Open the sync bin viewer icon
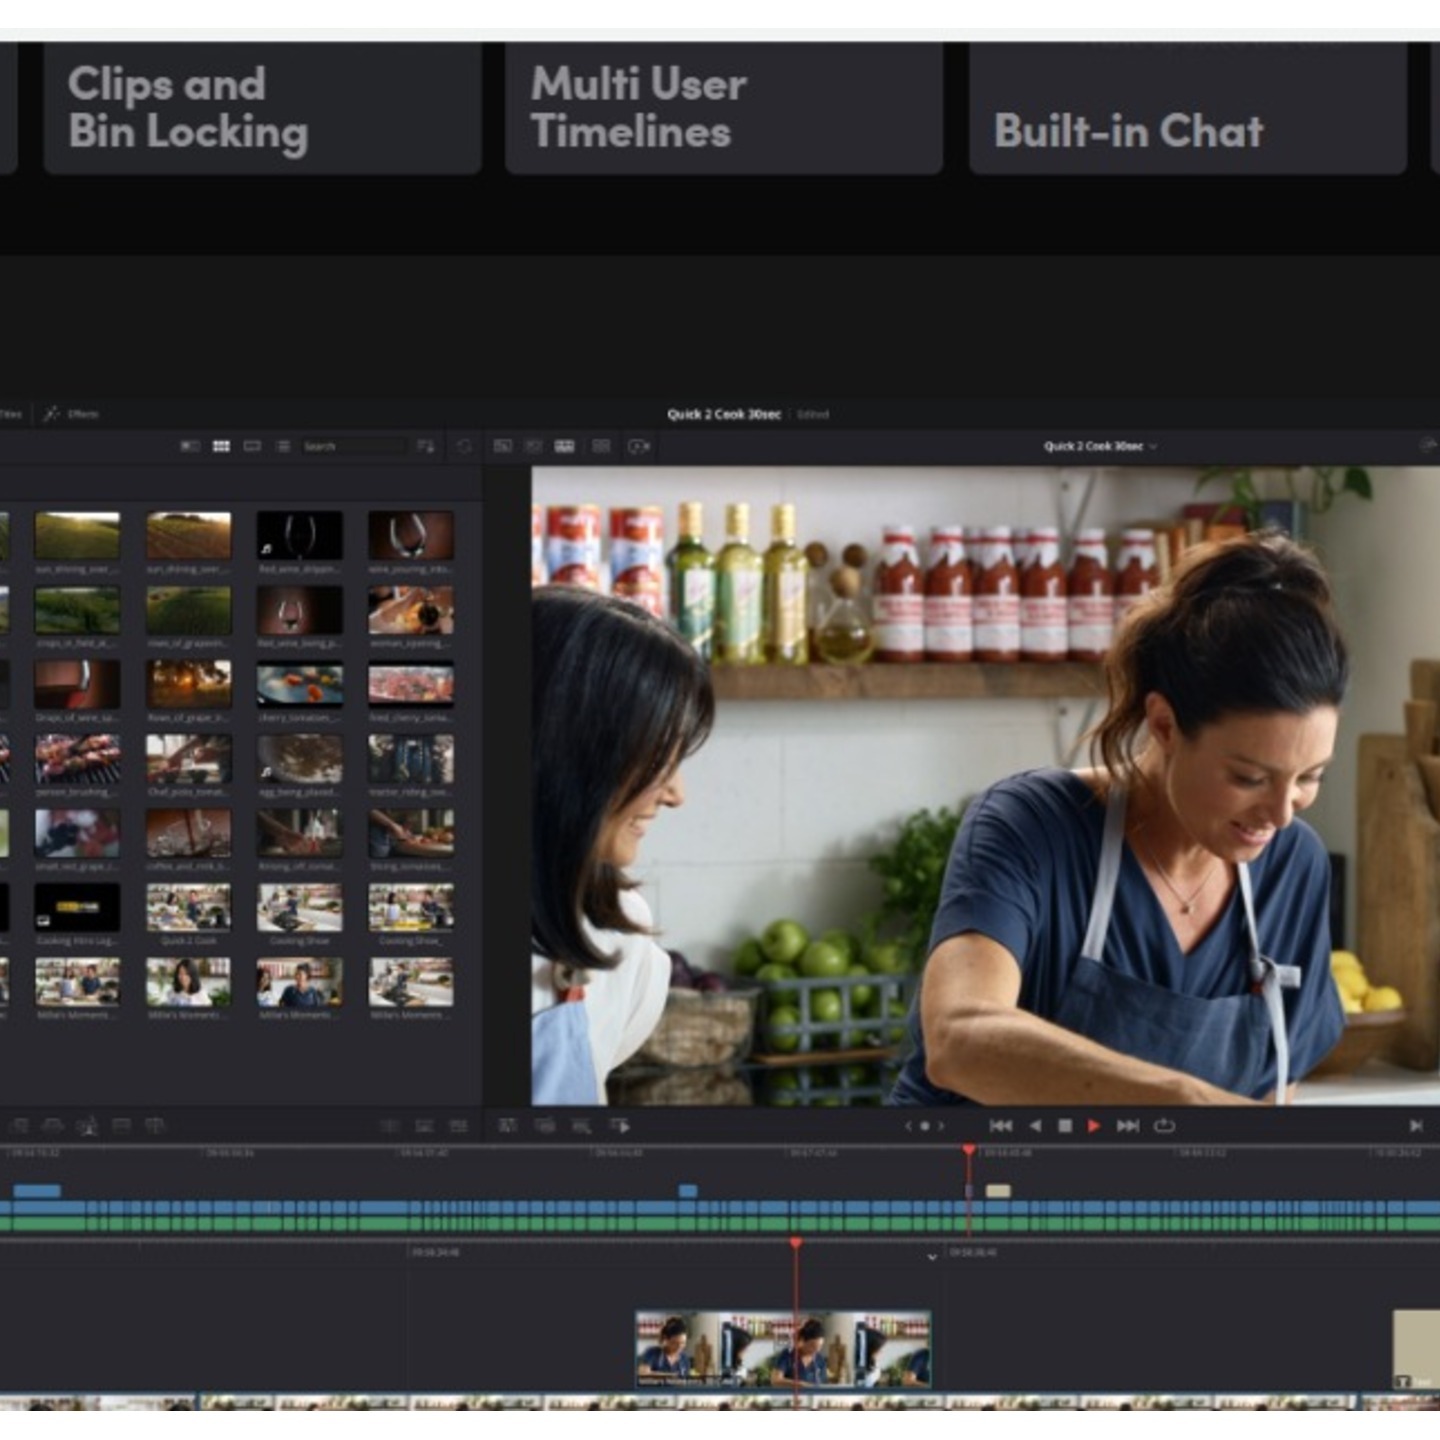 pyautogui.click(x=601, y=446)
